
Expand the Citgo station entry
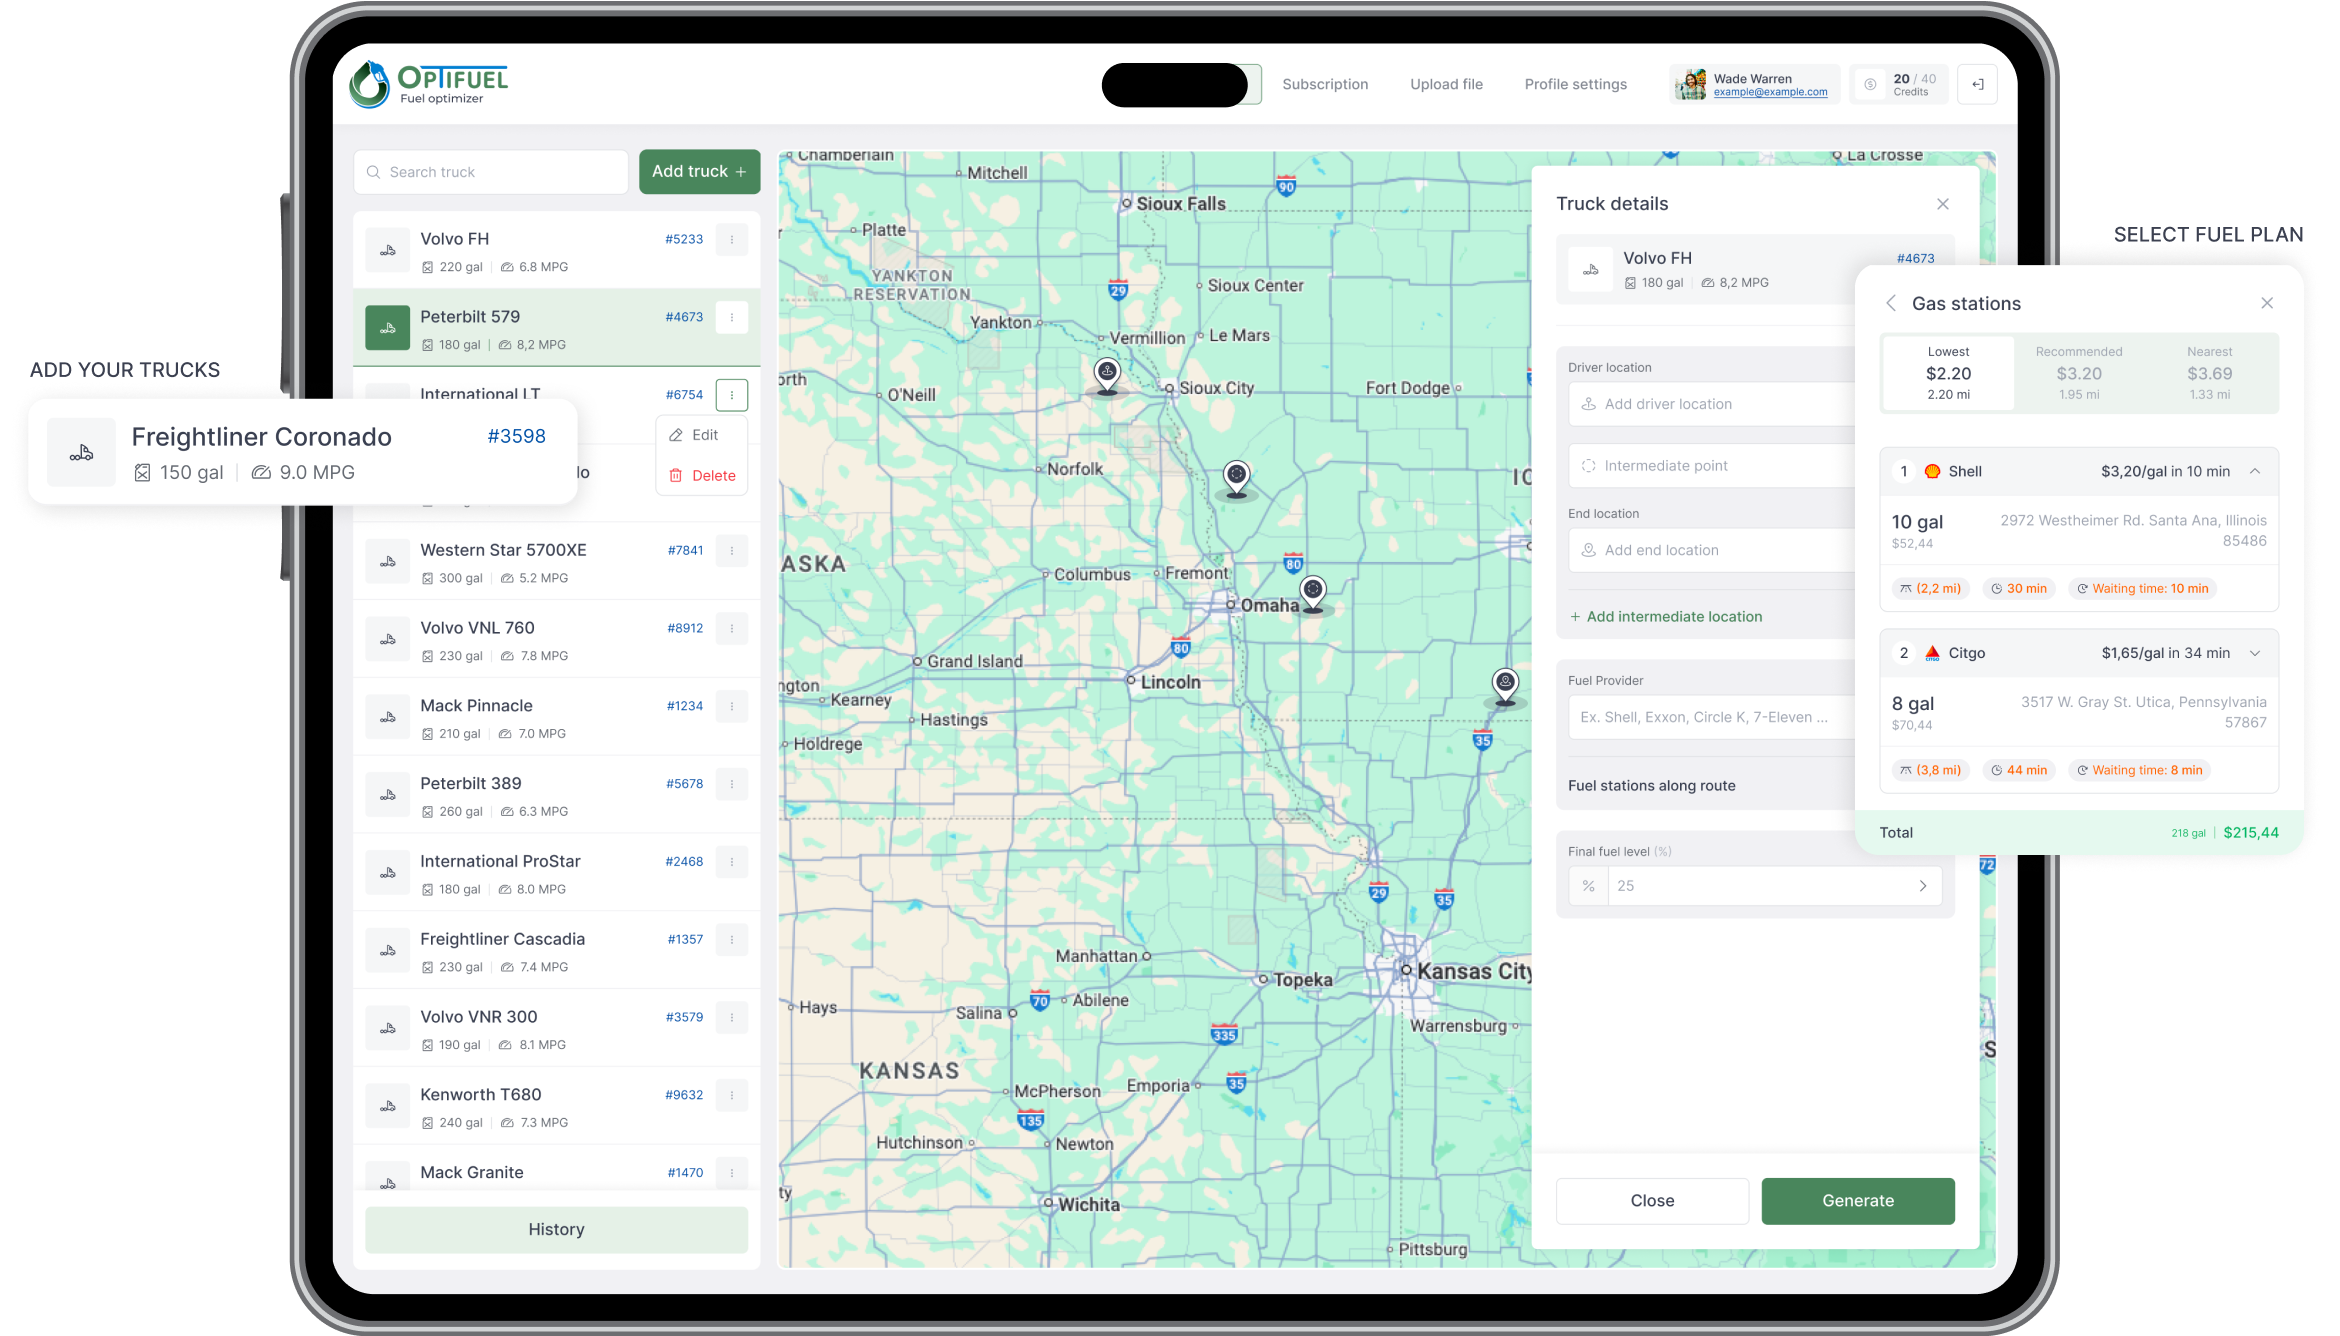click(2254, 654)
